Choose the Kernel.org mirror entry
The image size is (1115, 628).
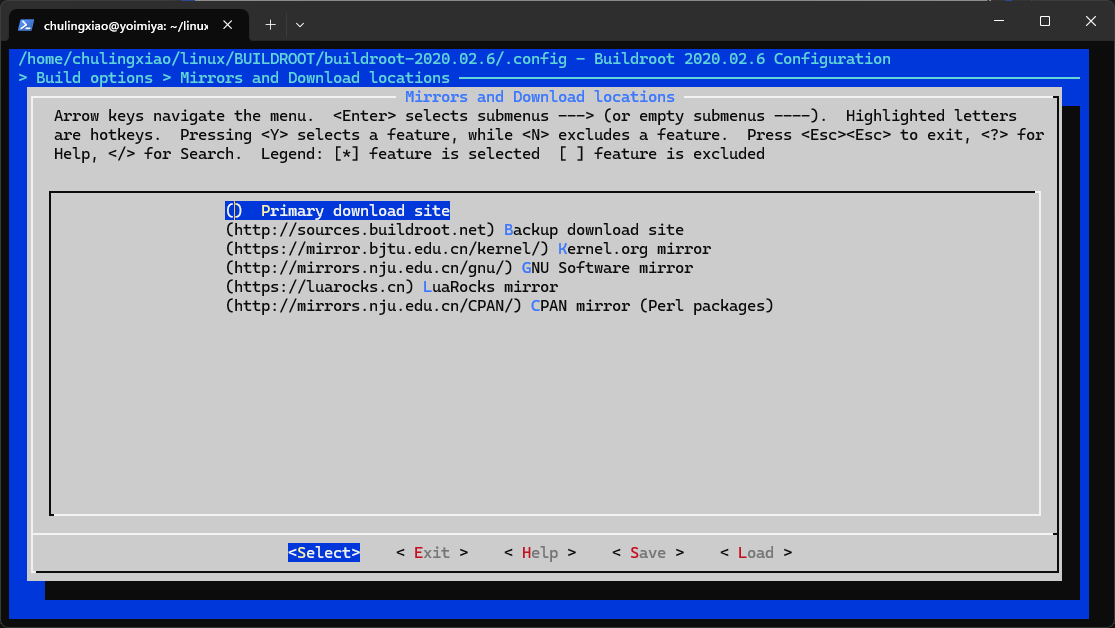pos(468,249)
